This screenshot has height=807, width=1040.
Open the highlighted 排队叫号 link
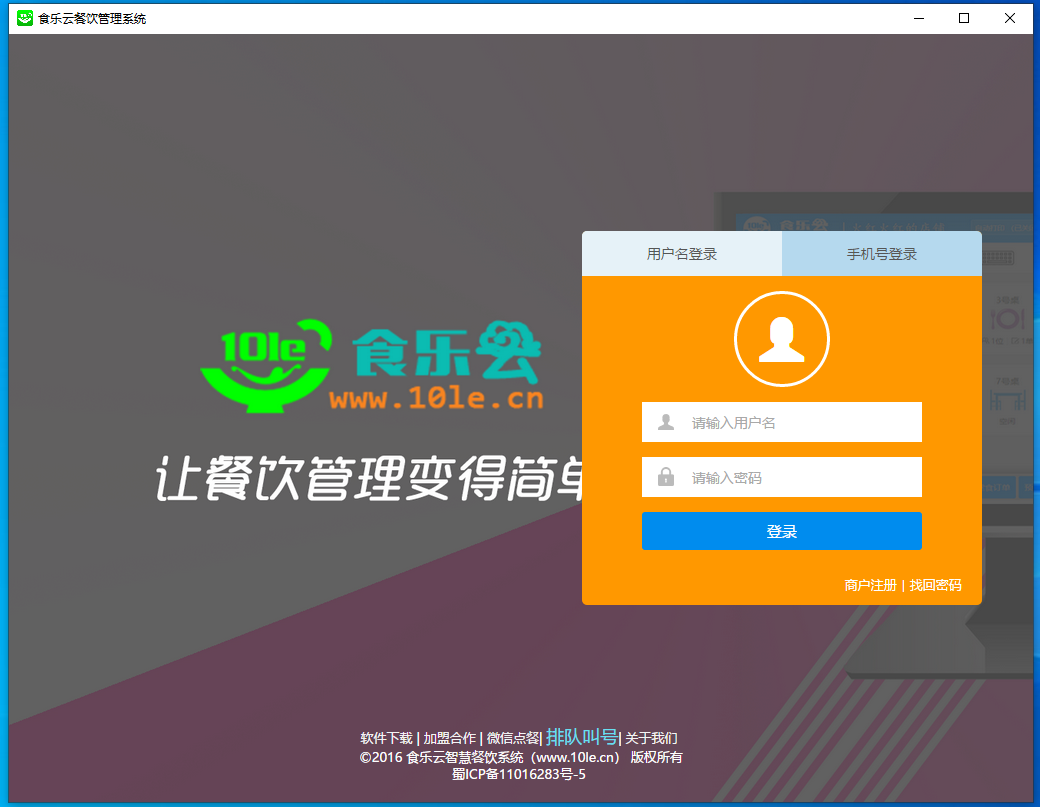click(x=582, y=737)
